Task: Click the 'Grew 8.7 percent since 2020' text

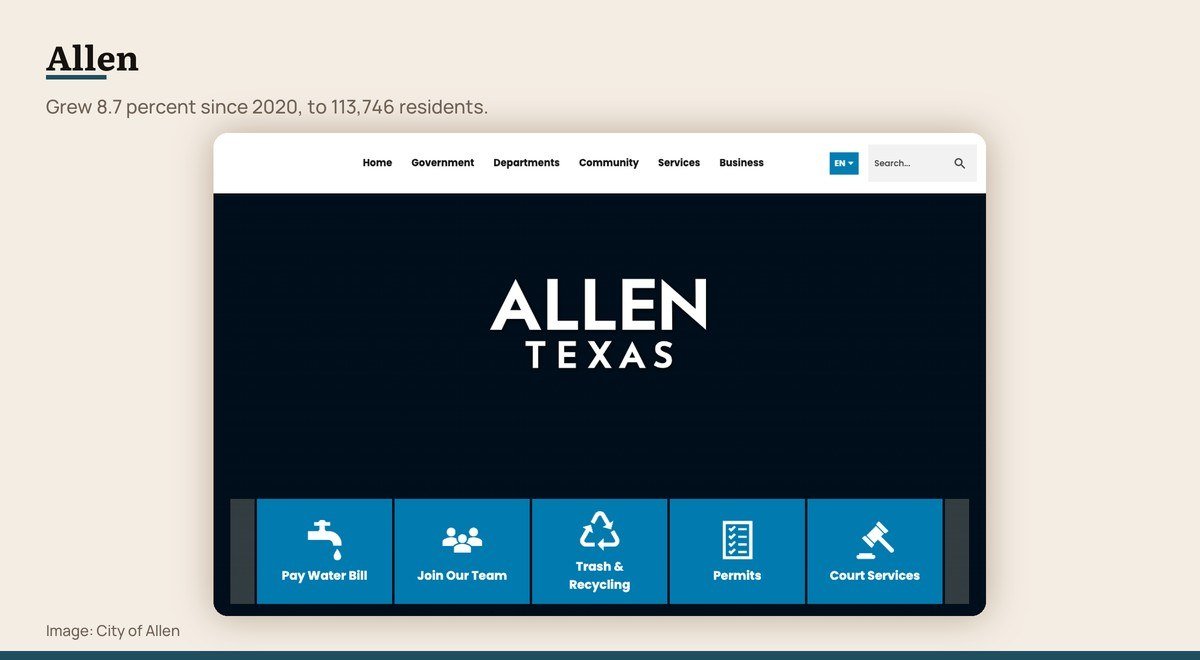Action: pyautogui.click(x=173, y=107)
